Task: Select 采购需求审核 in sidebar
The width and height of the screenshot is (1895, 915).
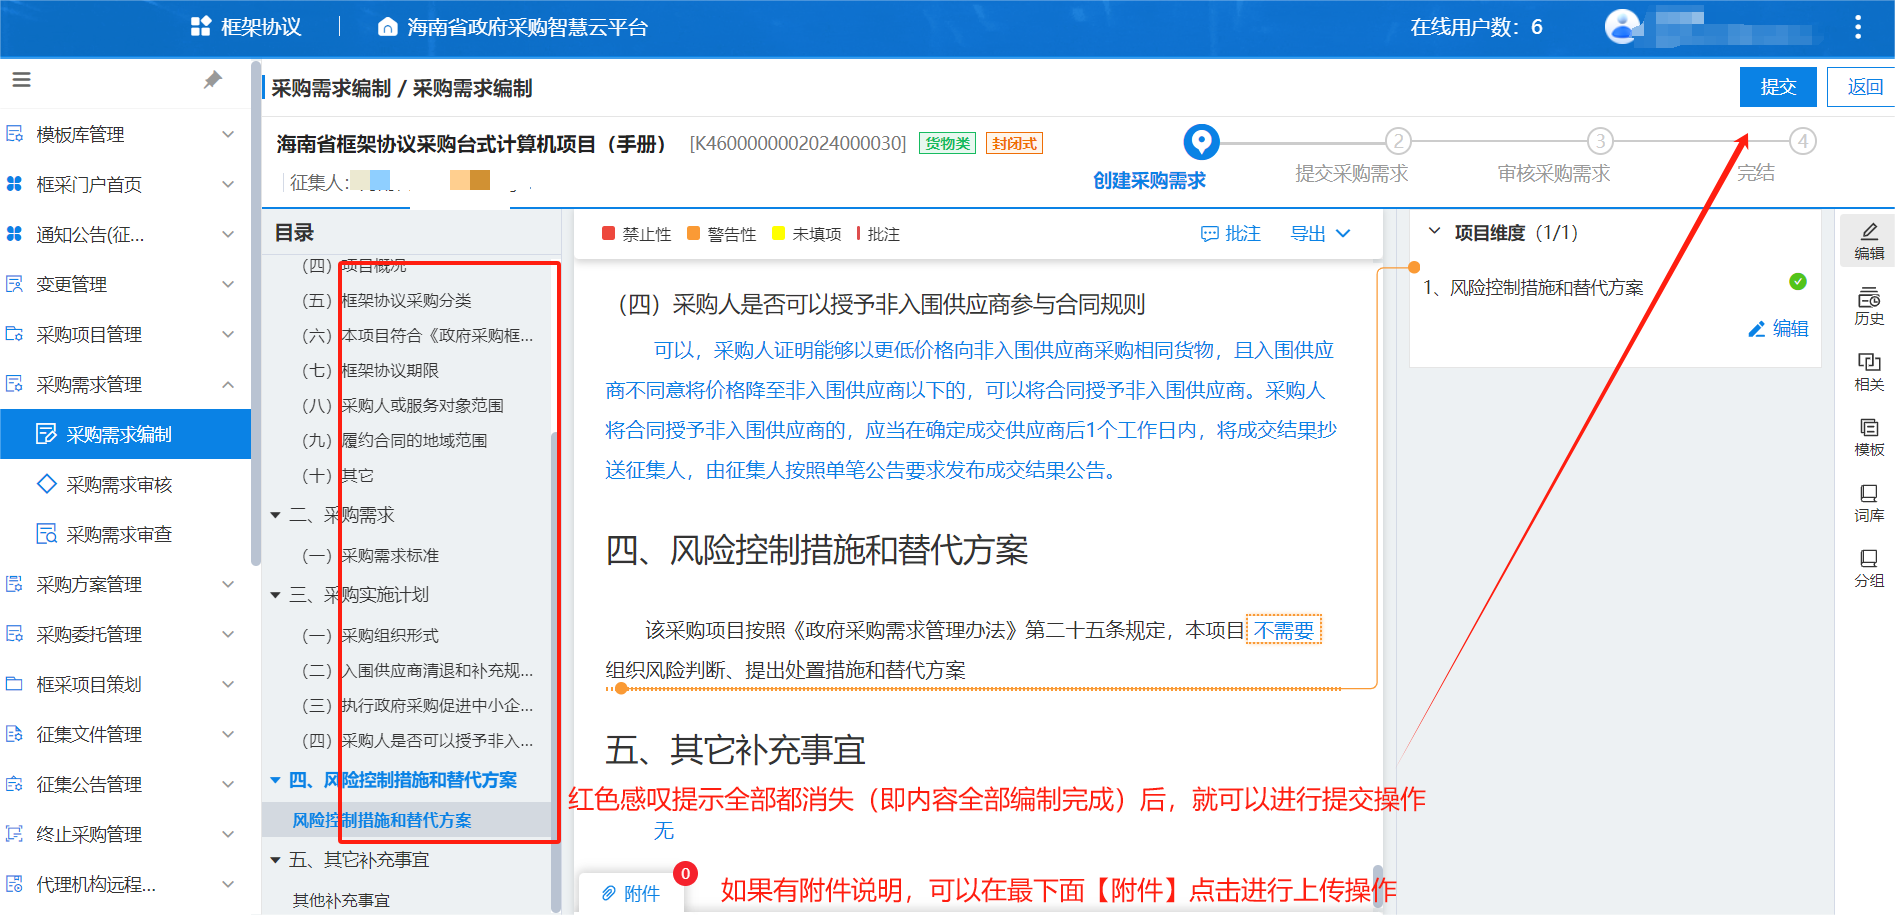Action: 125,484
